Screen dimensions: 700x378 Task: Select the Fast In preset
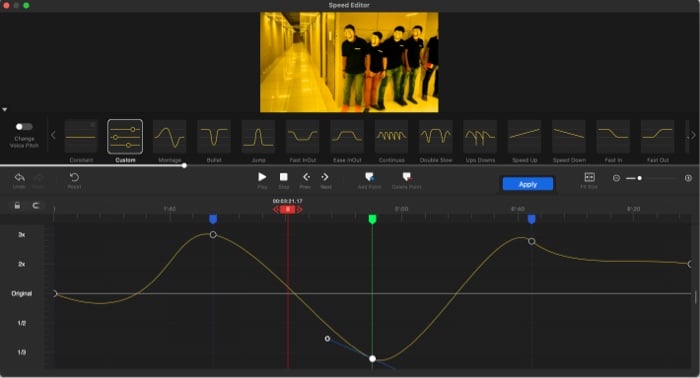(613, 137)
